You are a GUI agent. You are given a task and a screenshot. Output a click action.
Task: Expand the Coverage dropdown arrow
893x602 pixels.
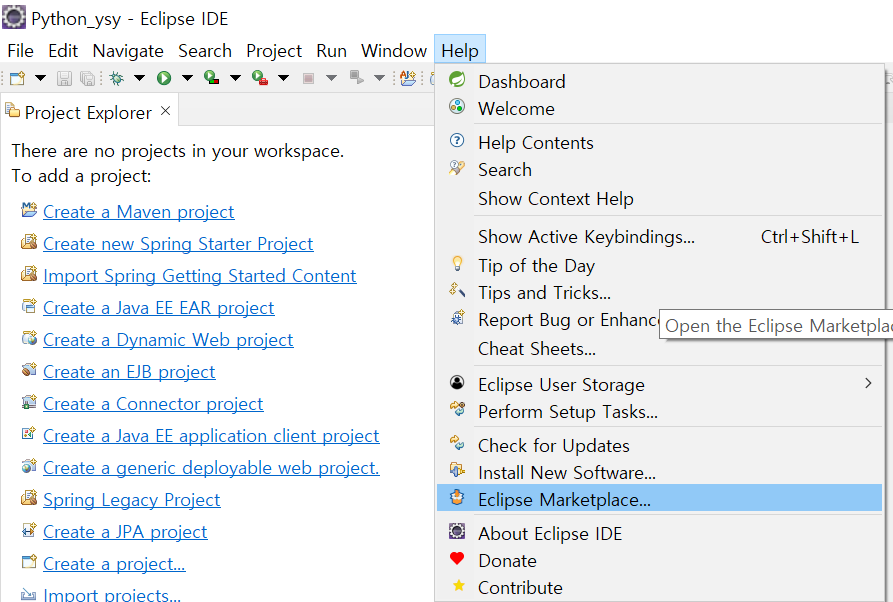[235, 78]
